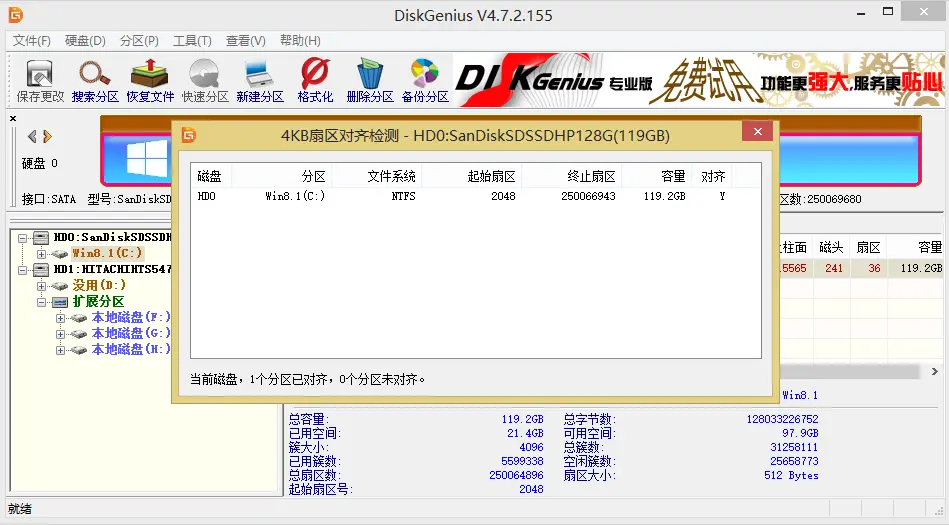Select the 搜索分区 search partition tool
Screen dimensions: 949x525
click(x=95, y=81)
